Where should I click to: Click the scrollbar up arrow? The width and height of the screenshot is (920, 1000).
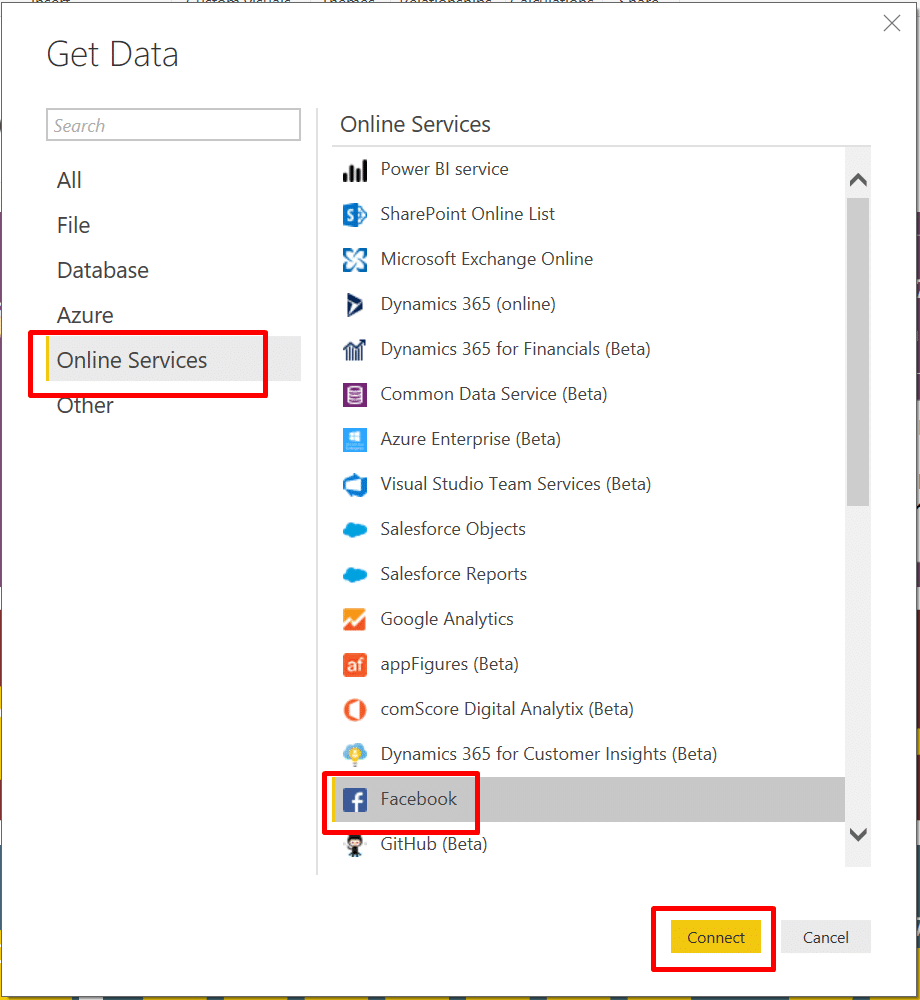tap(858, 180)
